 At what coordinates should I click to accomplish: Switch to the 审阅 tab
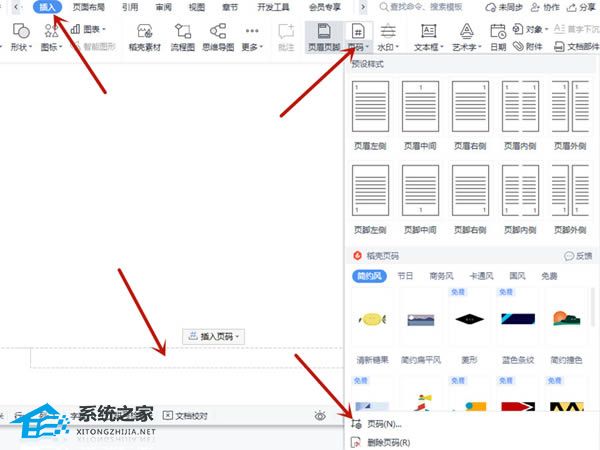coord(163,7)
